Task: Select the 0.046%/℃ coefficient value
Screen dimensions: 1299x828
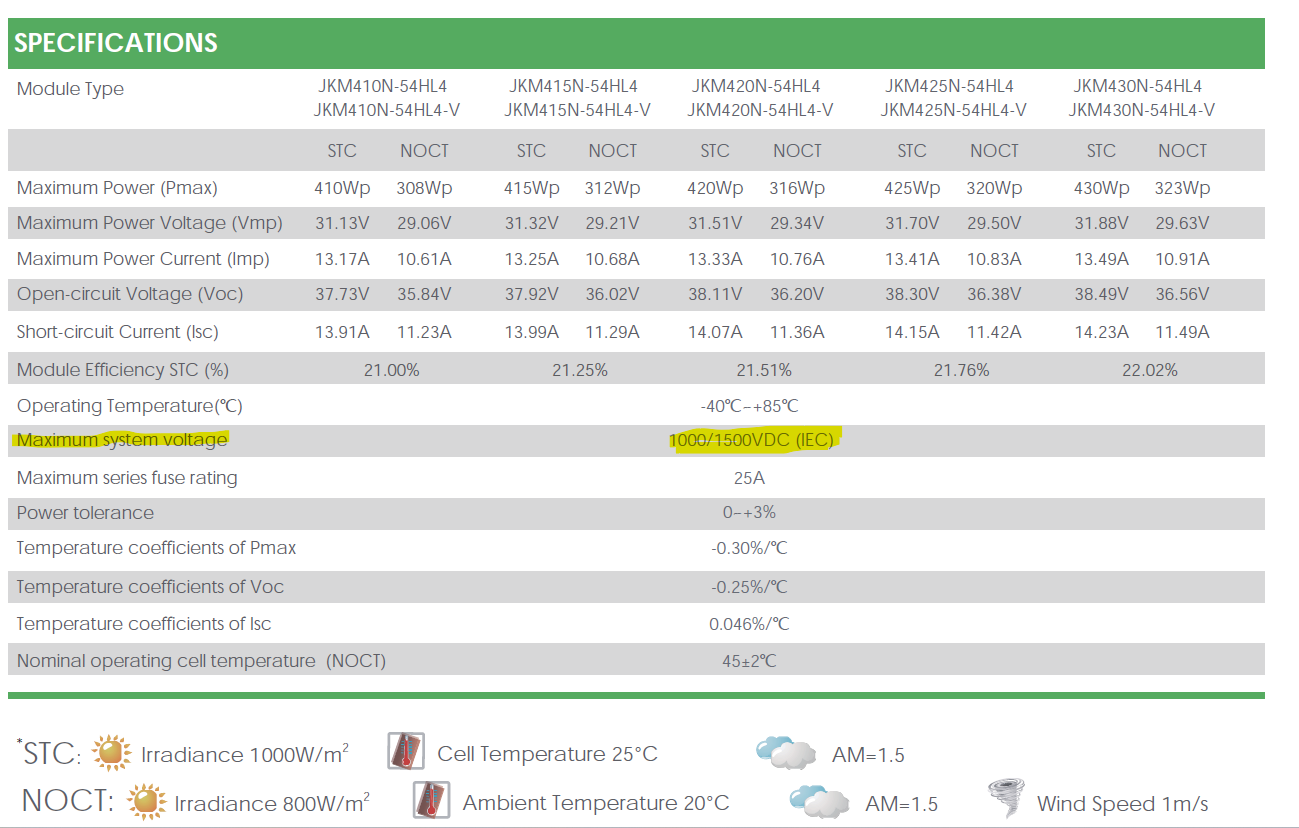Action: (750, 624)
